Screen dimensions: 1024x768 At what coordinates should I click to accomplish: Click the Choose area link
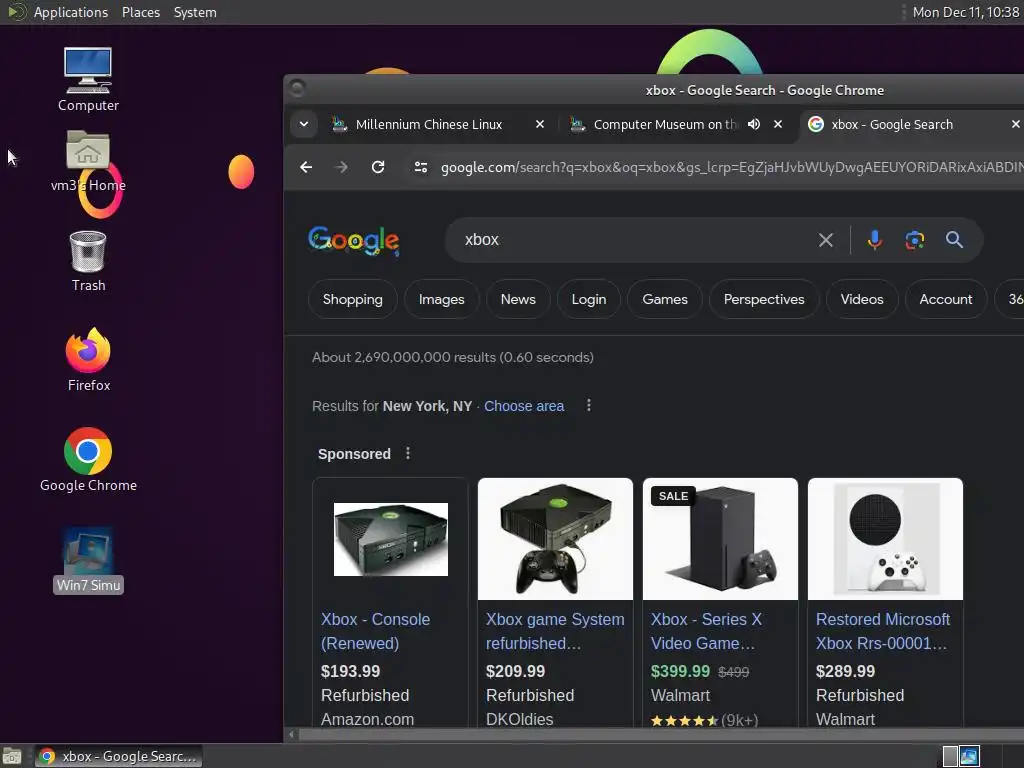pyautogui.click(x=524, y=406)
